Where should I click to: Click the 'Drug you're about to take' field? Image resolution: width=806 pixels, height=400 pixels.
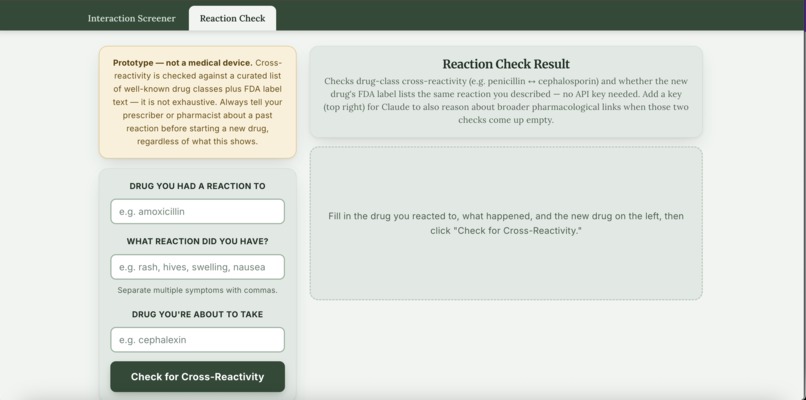(197, 340)
